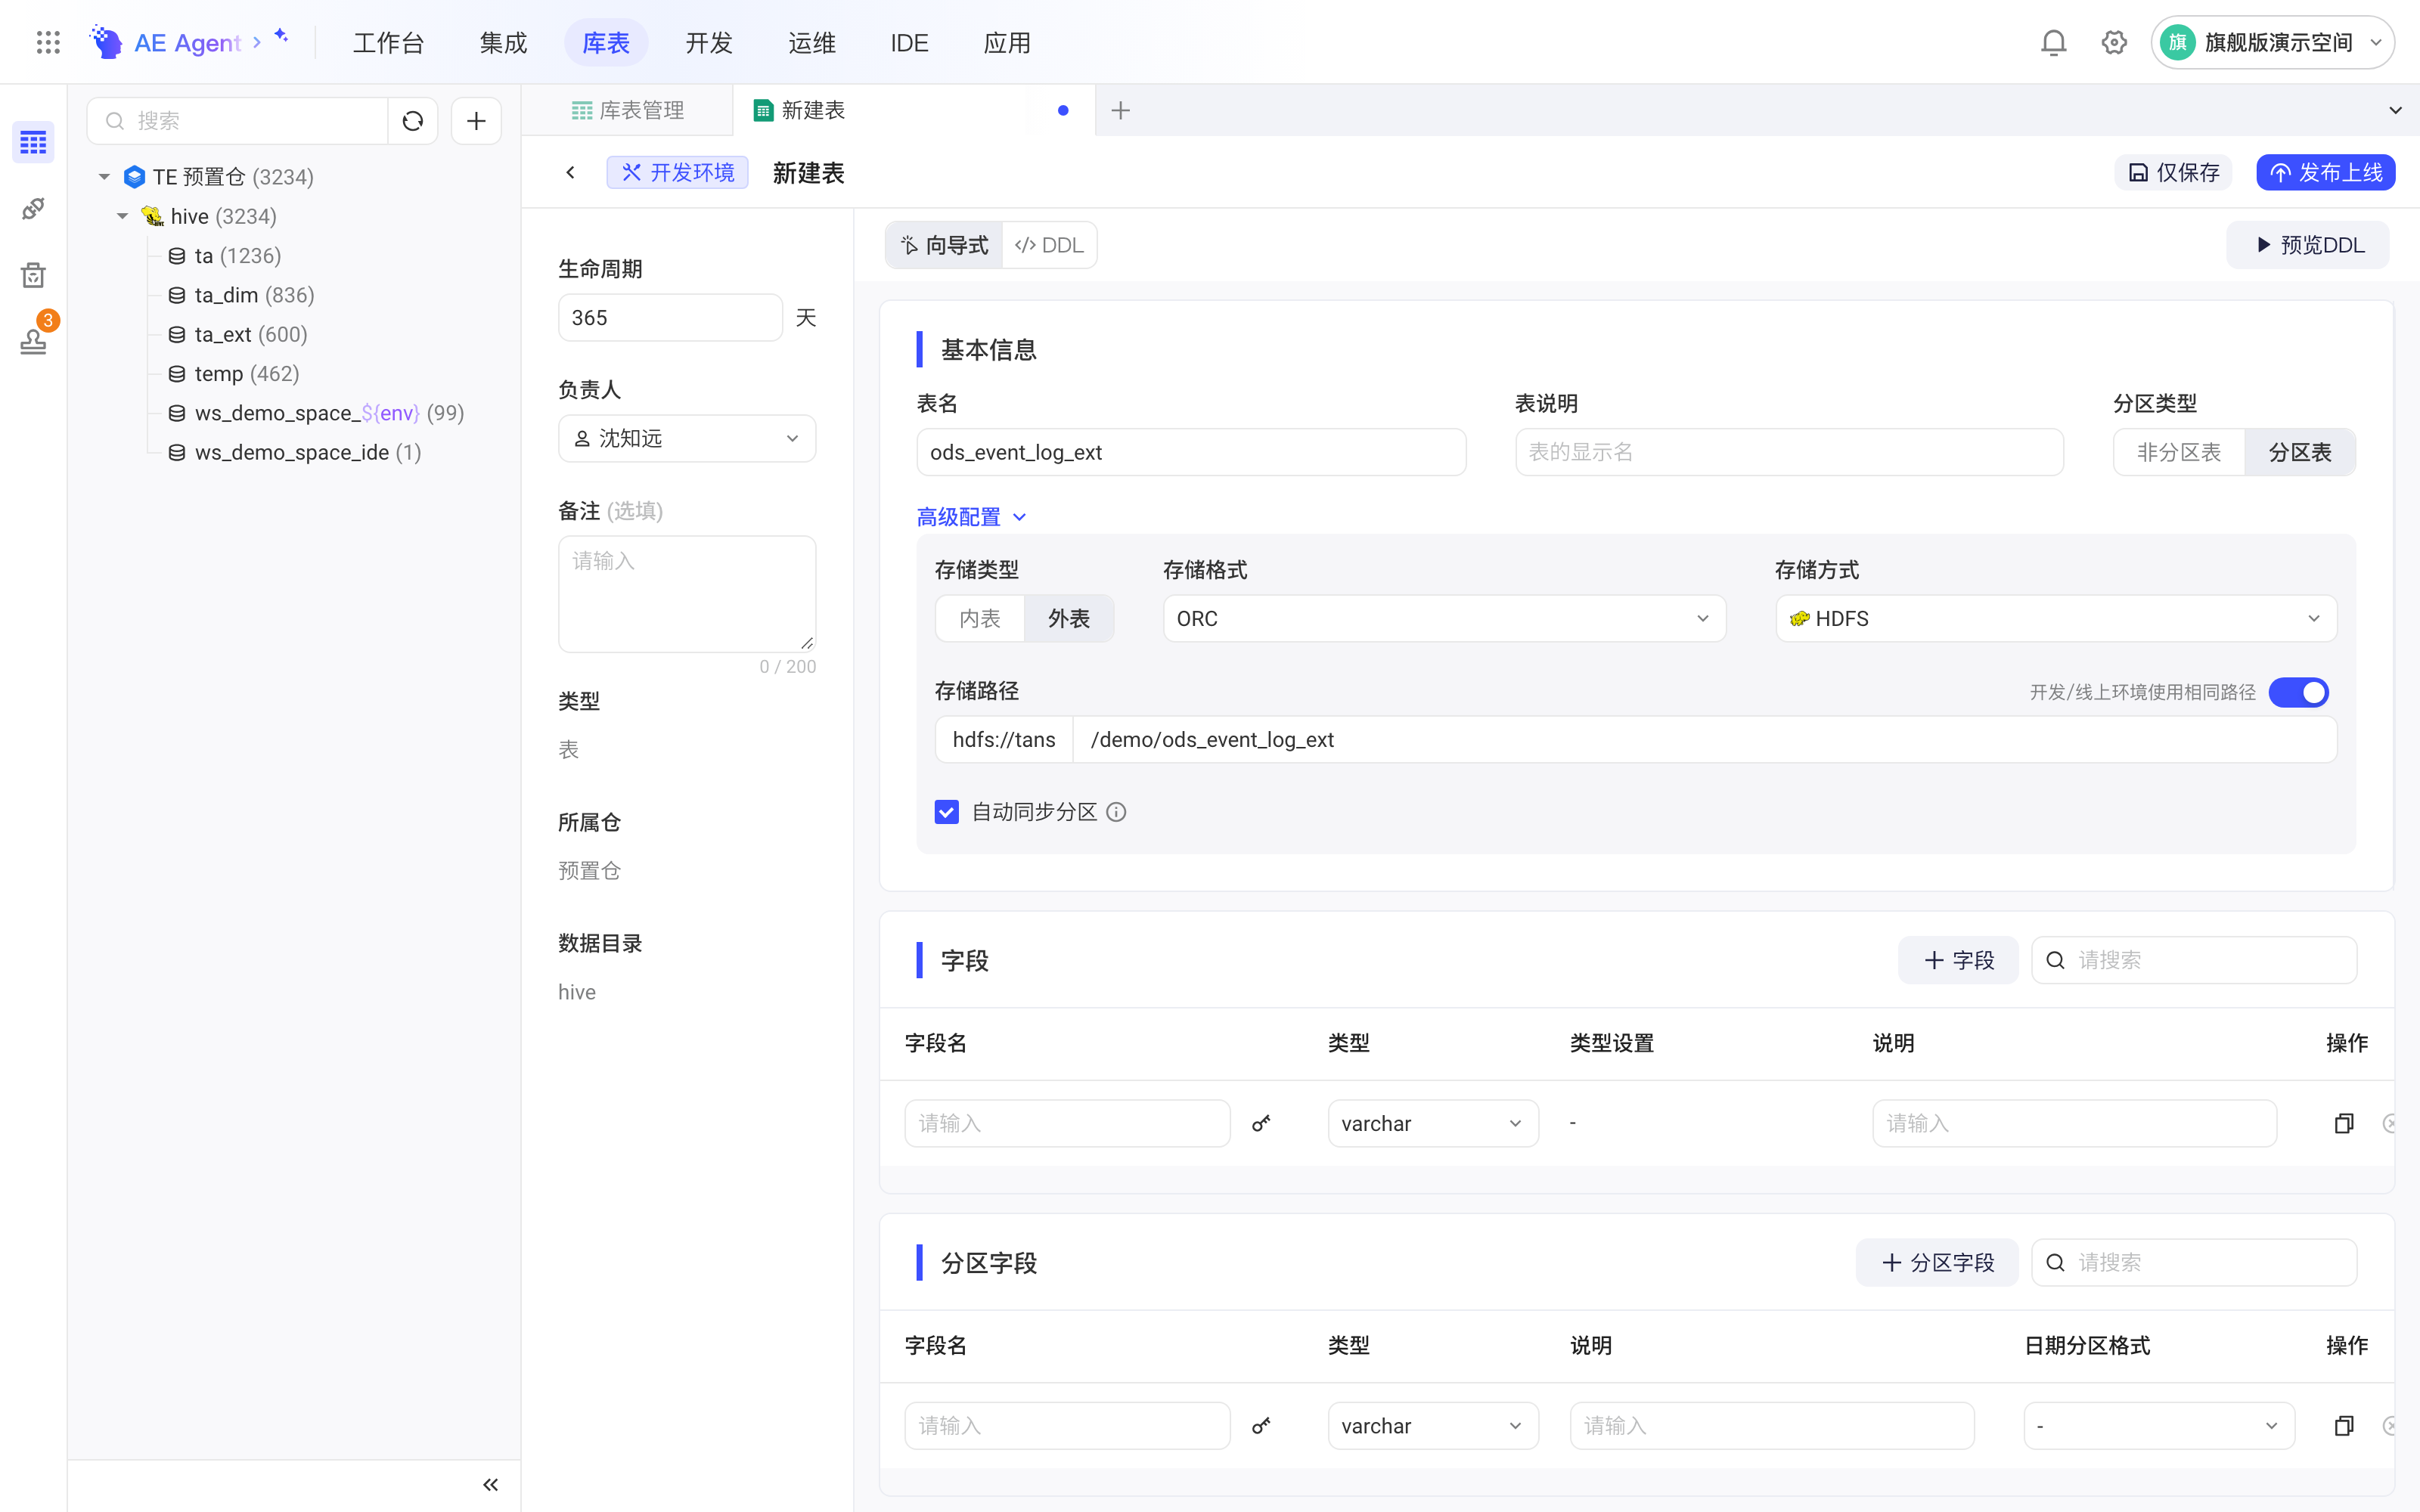Refresh the table tree list

point(413,121)
